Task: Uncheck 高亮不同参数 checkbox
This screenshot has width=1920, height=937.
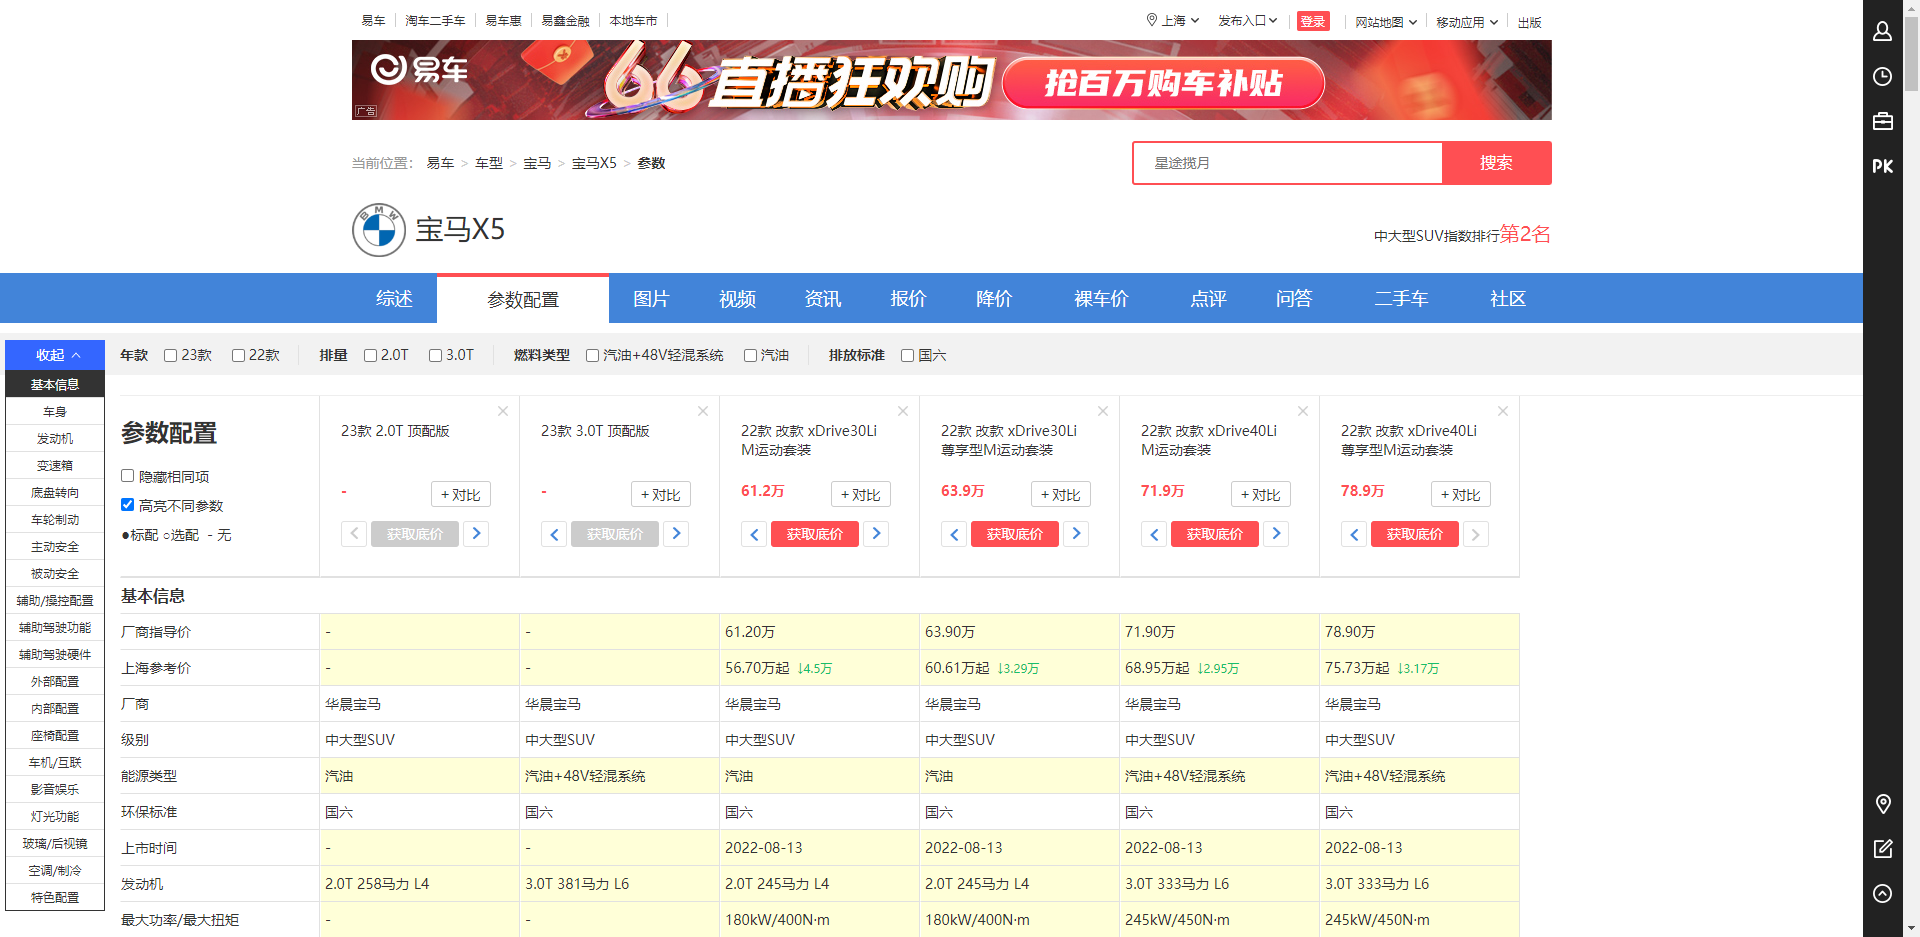Action: point(128,505)
